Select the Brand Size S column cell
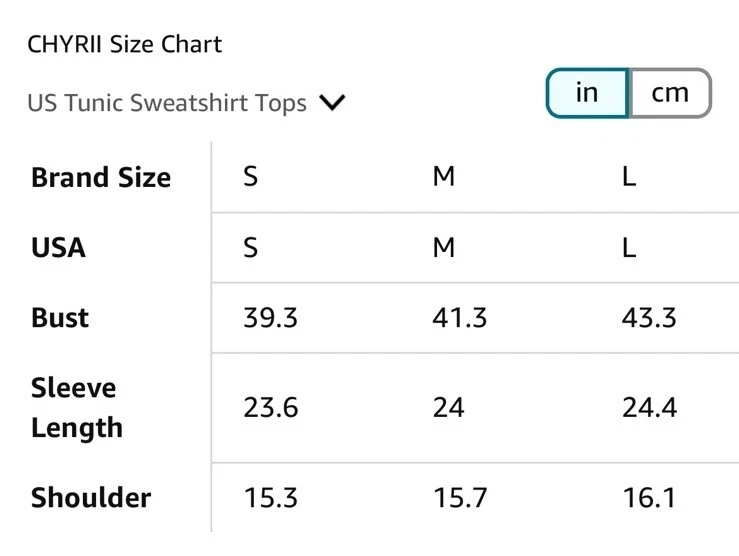The width and height of the screenshot is (739, 556). click(251, 178)
